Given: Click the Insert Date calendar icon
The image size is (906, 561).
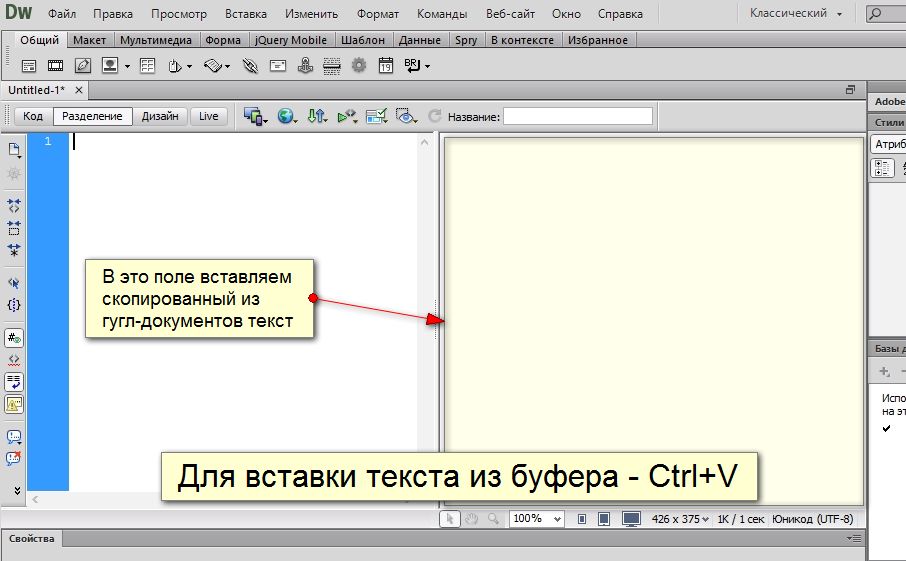Looking at the screenshot, I should coord(386,66).
